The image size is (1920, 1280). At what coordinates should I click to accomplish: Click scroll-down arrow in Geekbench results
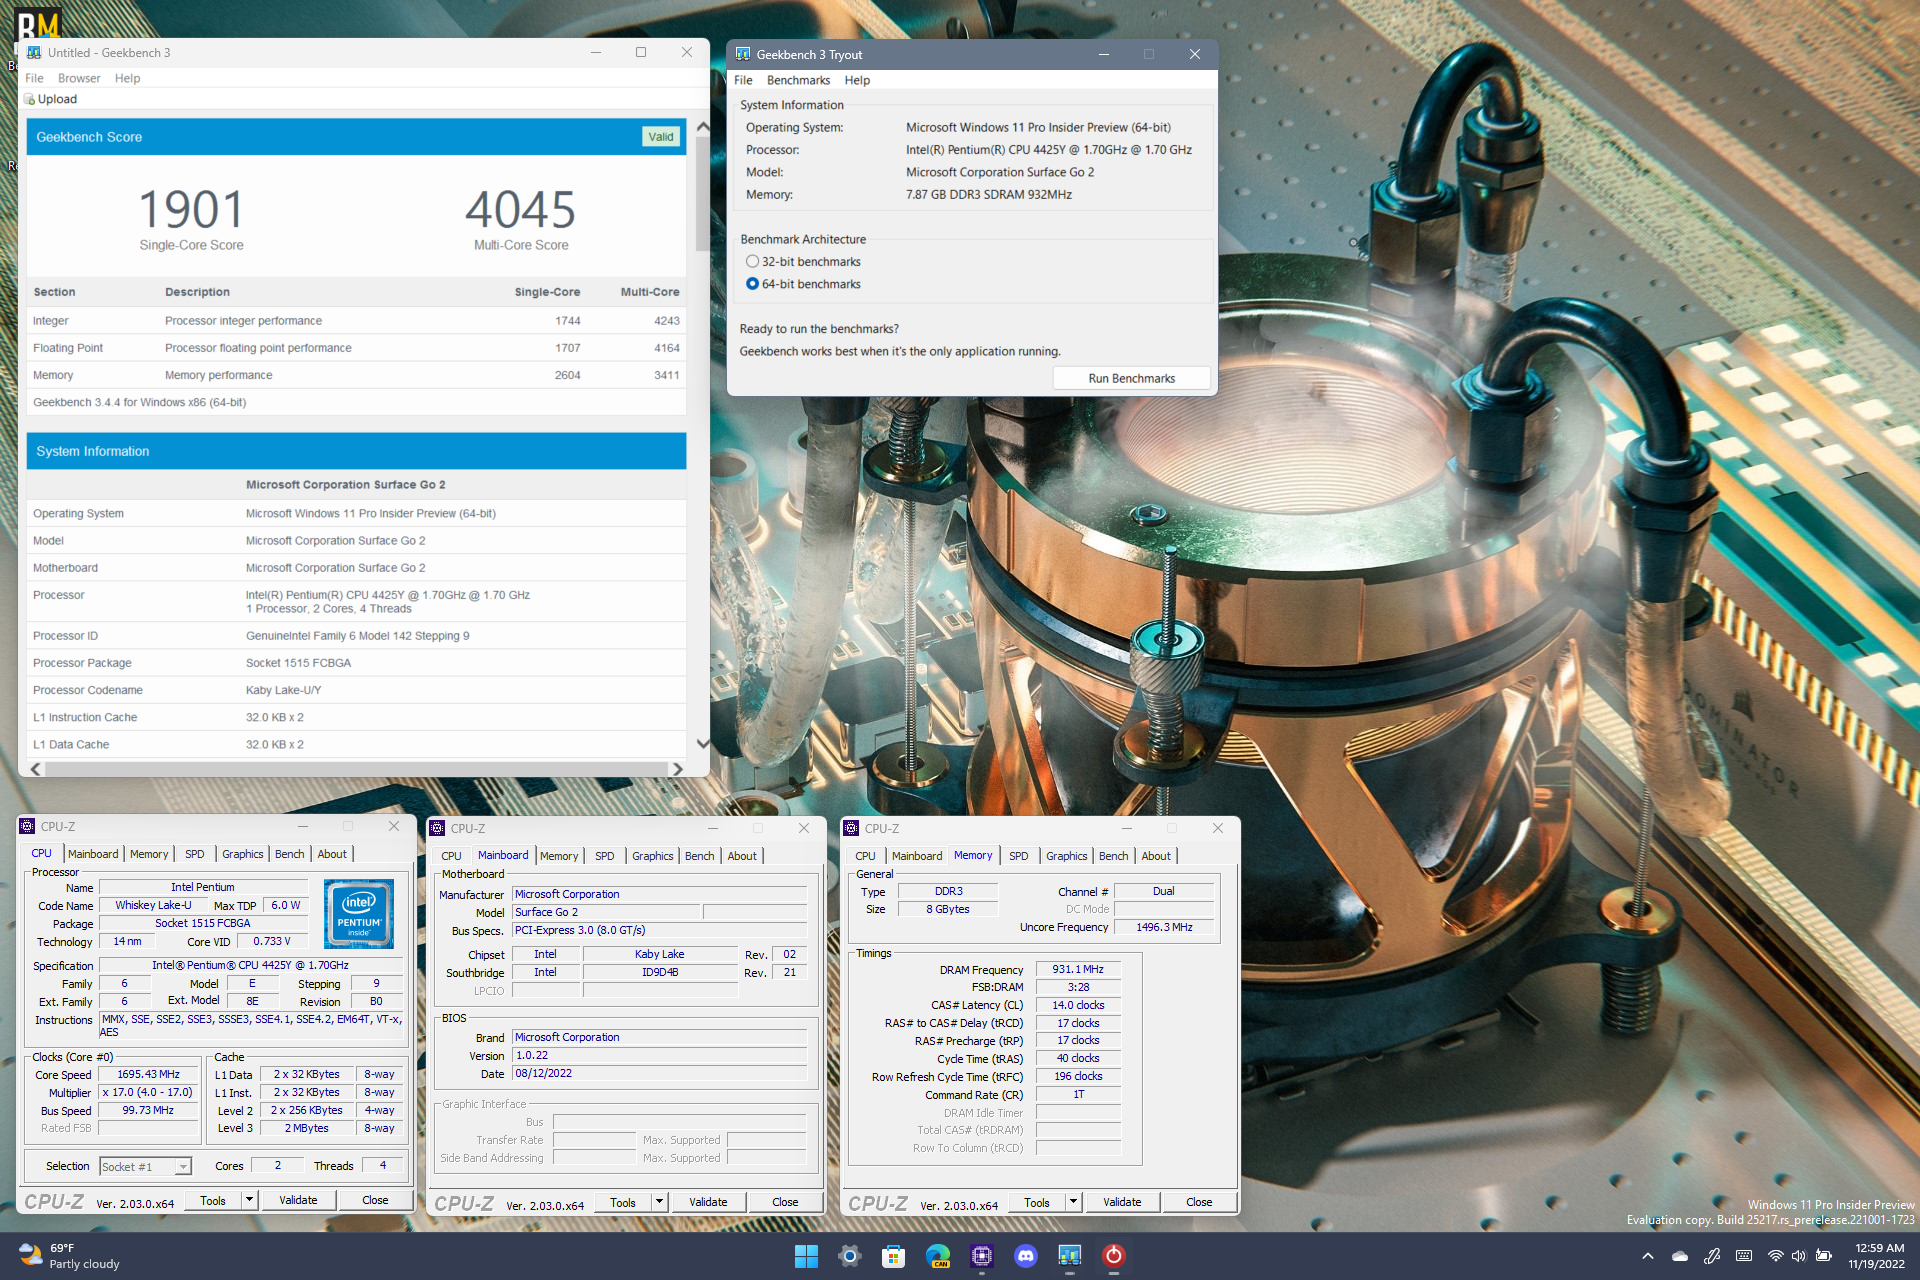point(702,743)
